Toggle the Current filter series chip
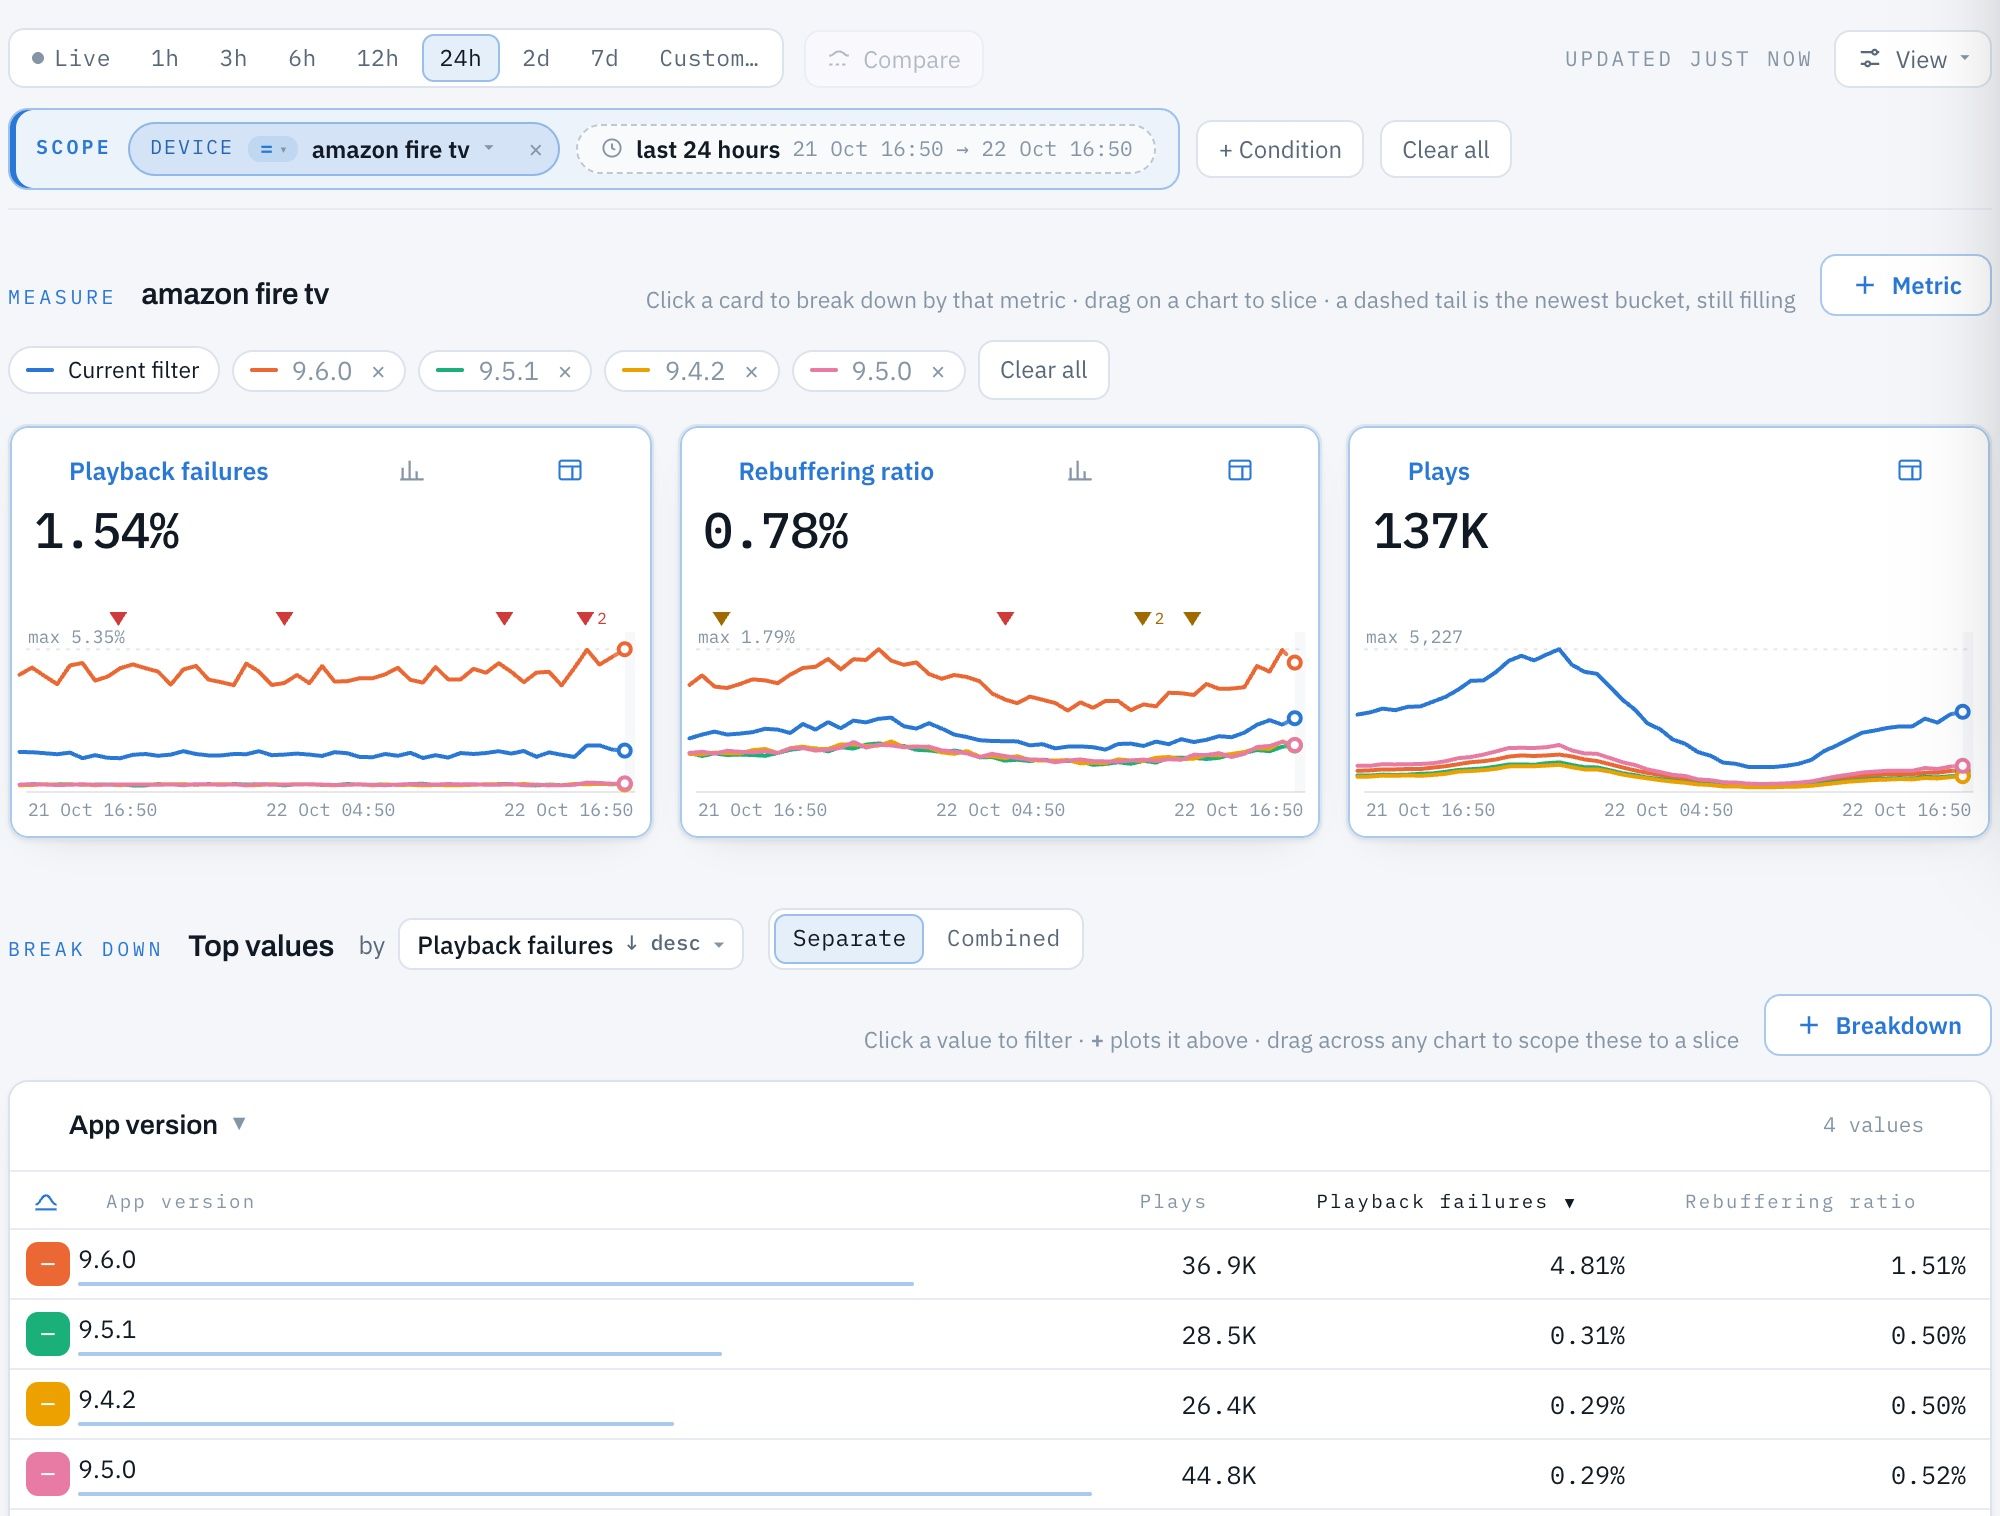 tap(114, 371)
